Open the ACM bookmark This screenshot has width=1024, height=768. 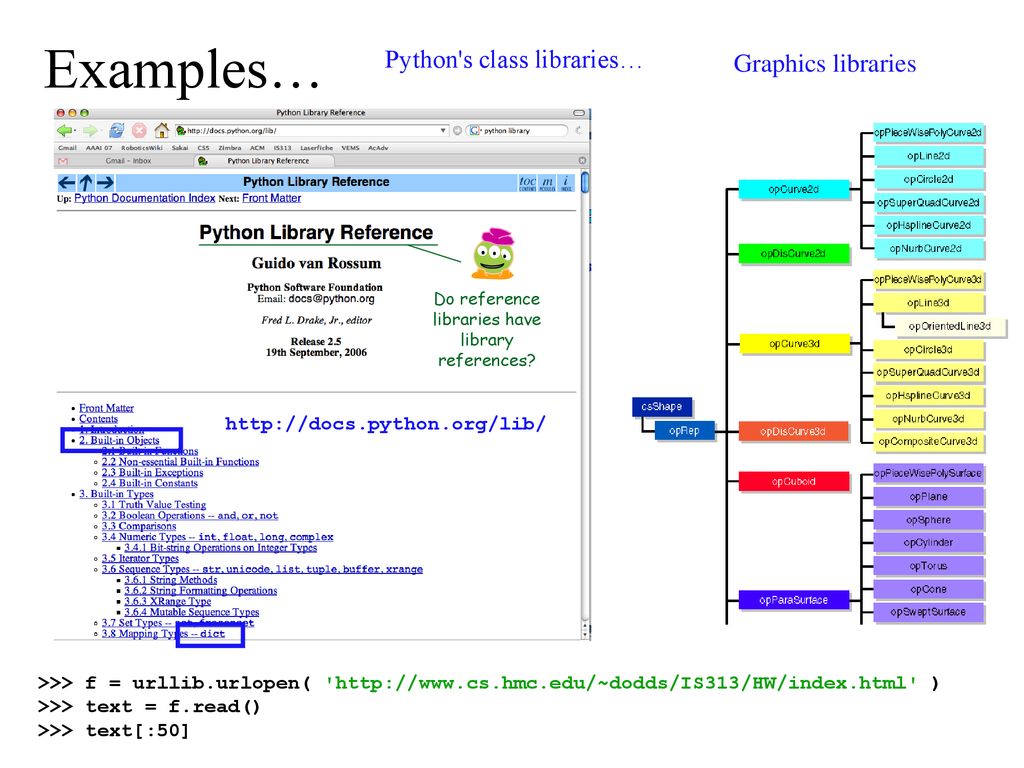click(258, 148)
